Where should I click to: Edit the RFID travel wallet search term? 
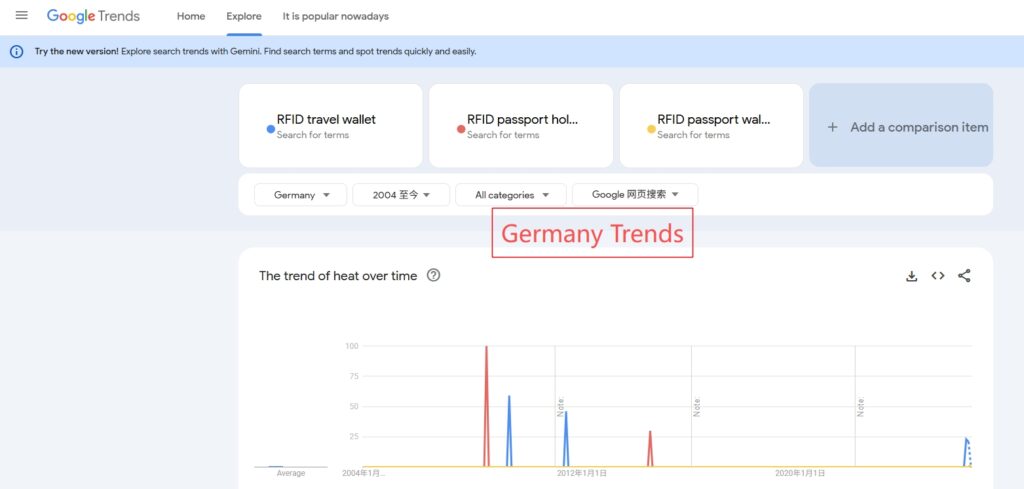tap(326, 120)
